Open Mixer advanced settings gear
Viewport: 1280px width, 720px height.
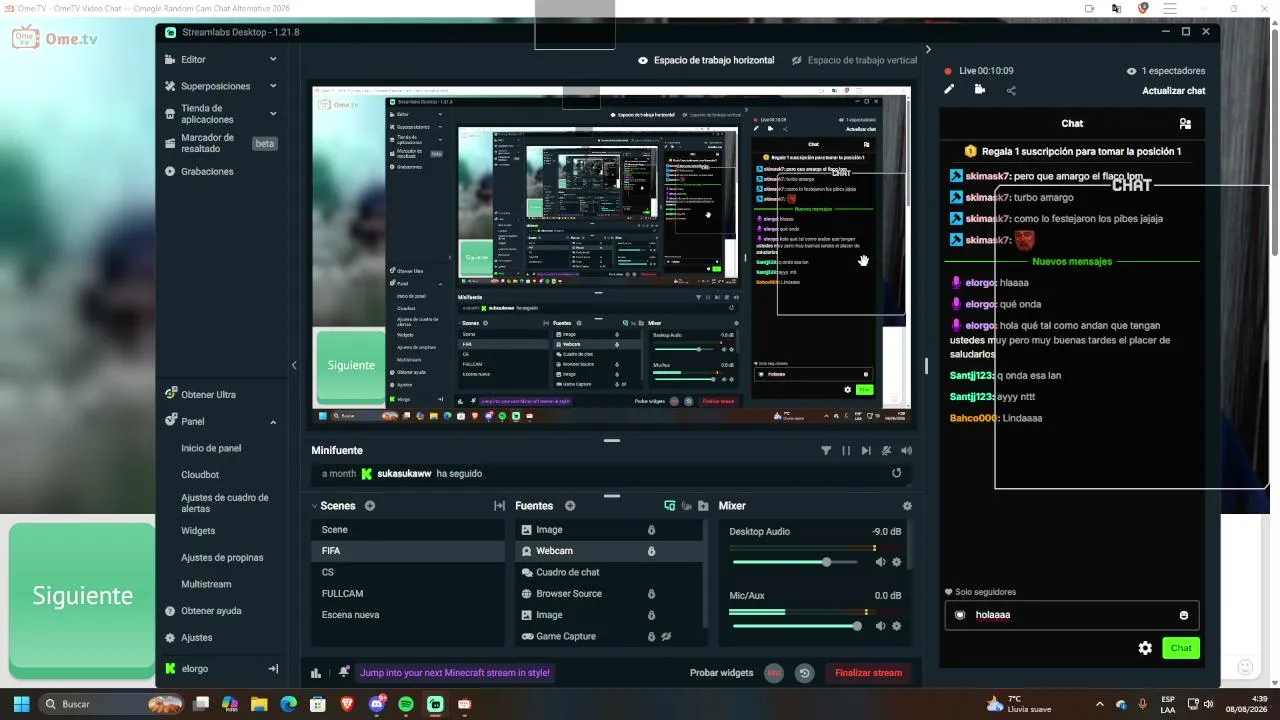(x=907, y=506)
